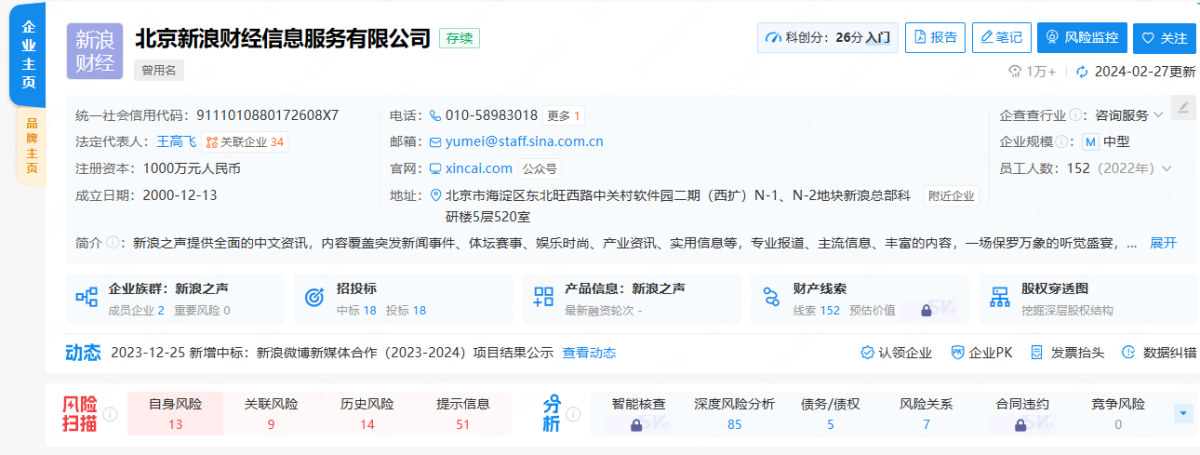The width and height of the screenshot is (1200, 455).
Task: Click 企业PK compare button
Action: (x=981, y=352)
